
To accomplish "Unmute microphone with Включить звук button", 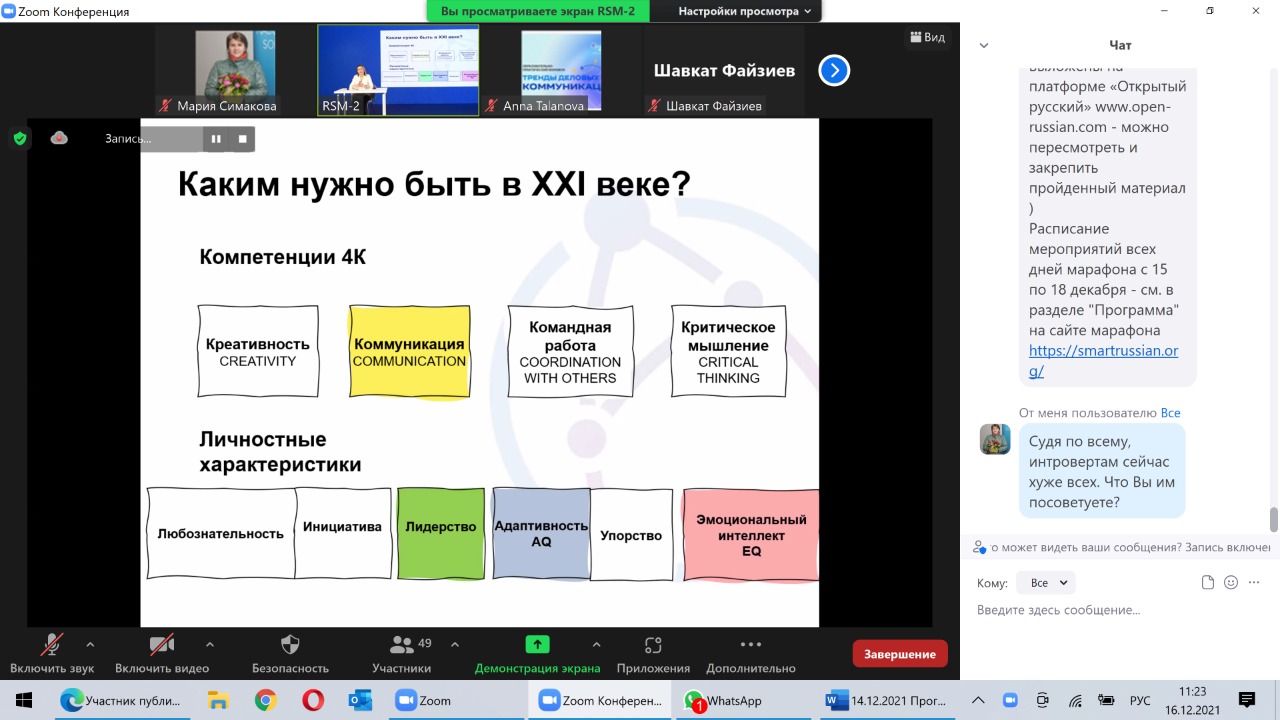I will pos(52,654).
